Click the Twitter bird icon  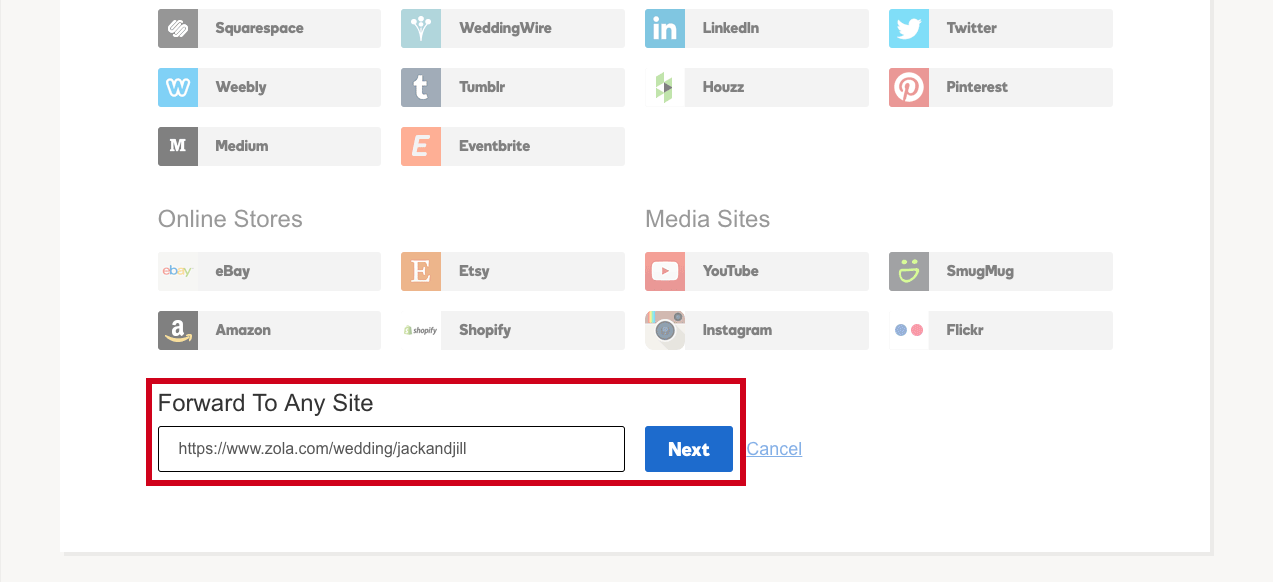point(909,28)
